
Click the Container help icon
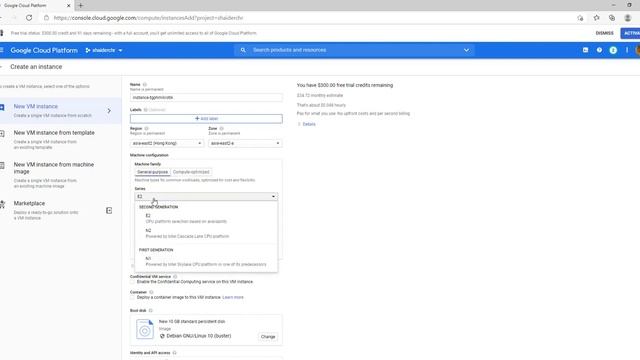point(151,292)
